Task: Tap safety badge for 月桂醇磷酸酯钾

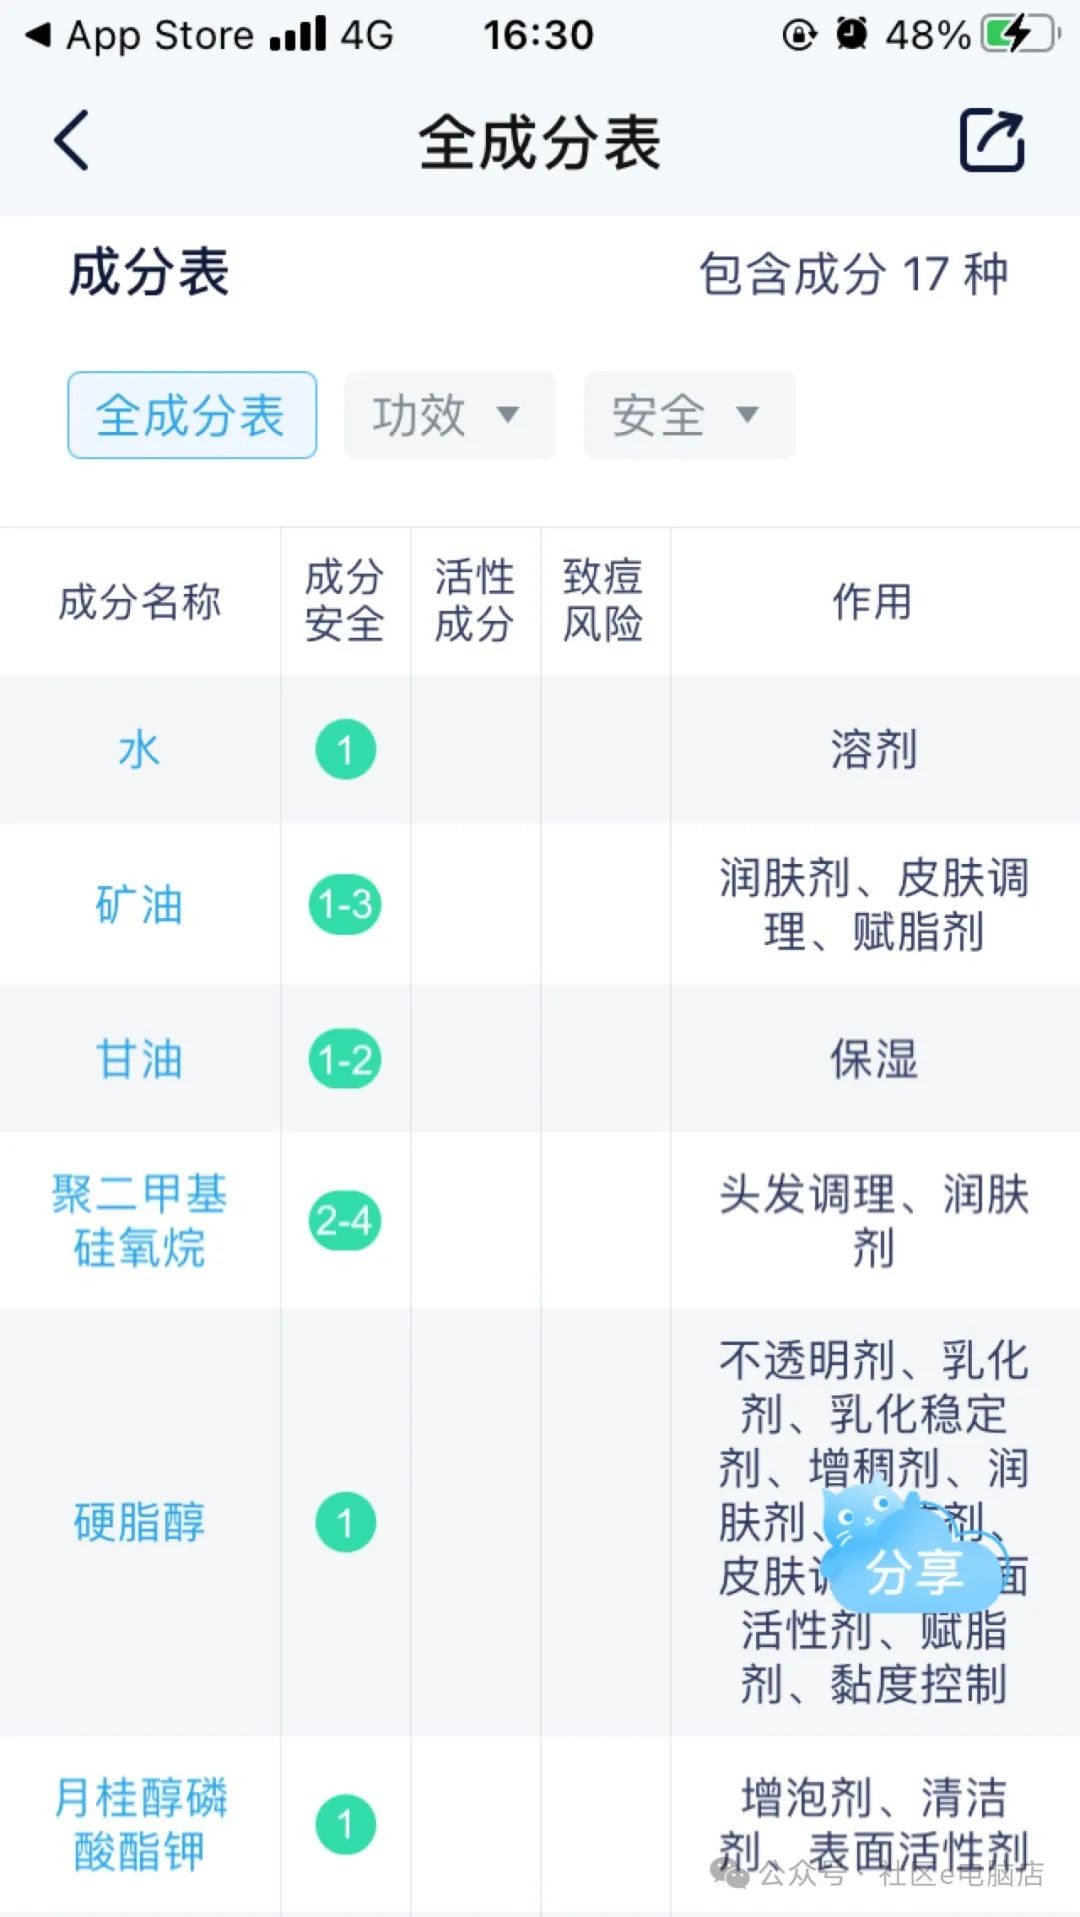Action: tap(345, 1825)
